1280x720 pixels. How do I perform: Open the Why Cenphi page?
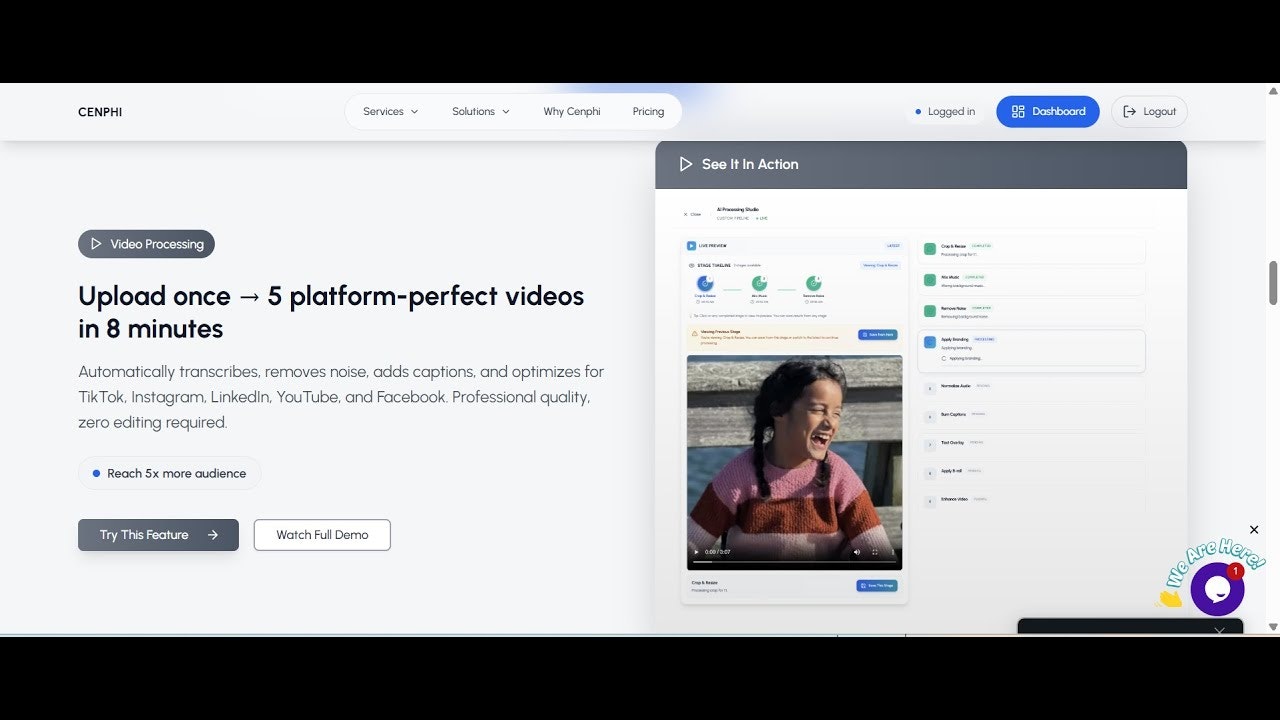pos(572,112)
